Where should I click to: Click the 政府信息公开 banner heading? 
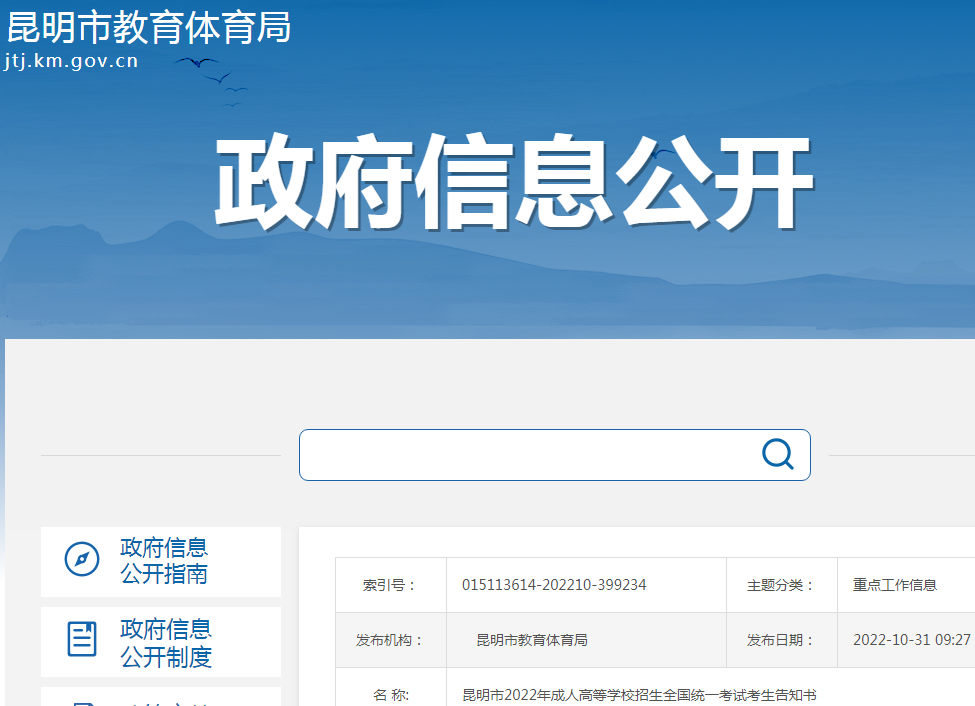(514, 182)
